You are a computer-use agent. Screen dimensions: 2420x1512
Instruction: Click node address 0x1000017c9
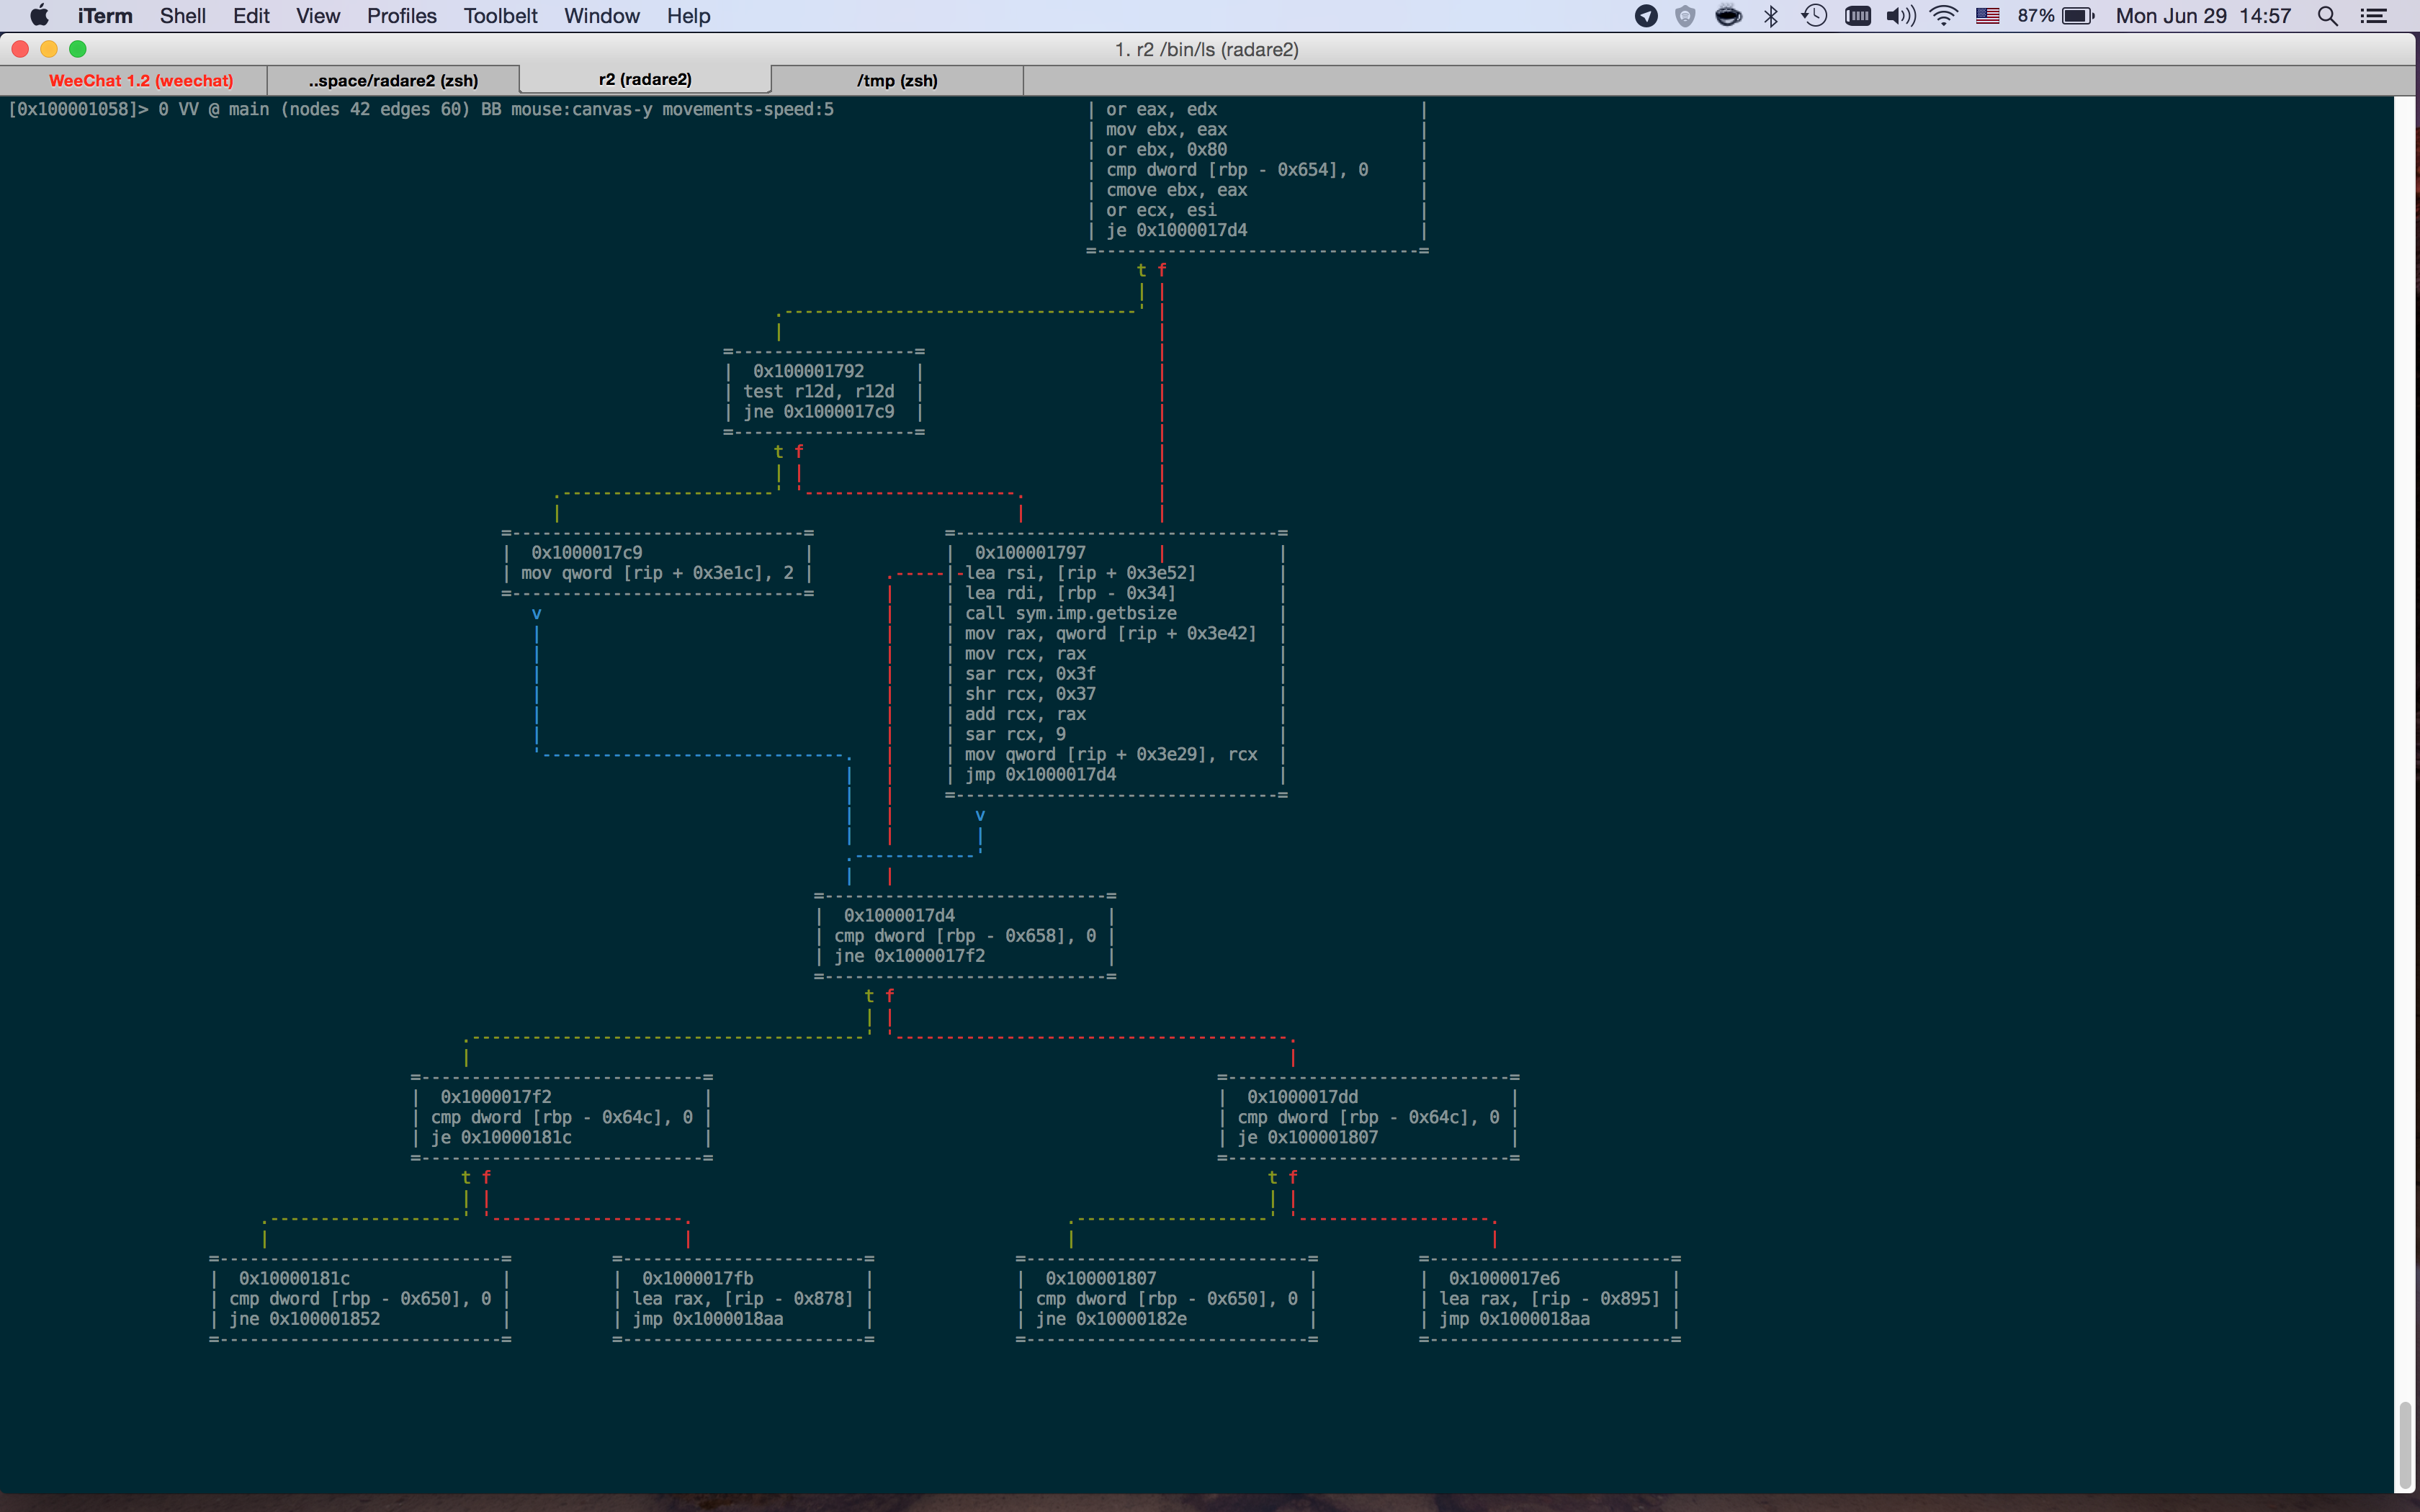(x=586, y=552)
